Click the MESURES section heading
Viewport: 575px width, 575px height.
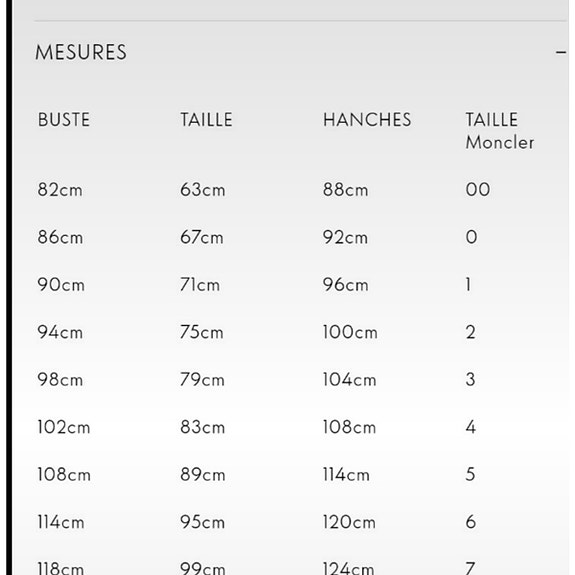point(81,52)
